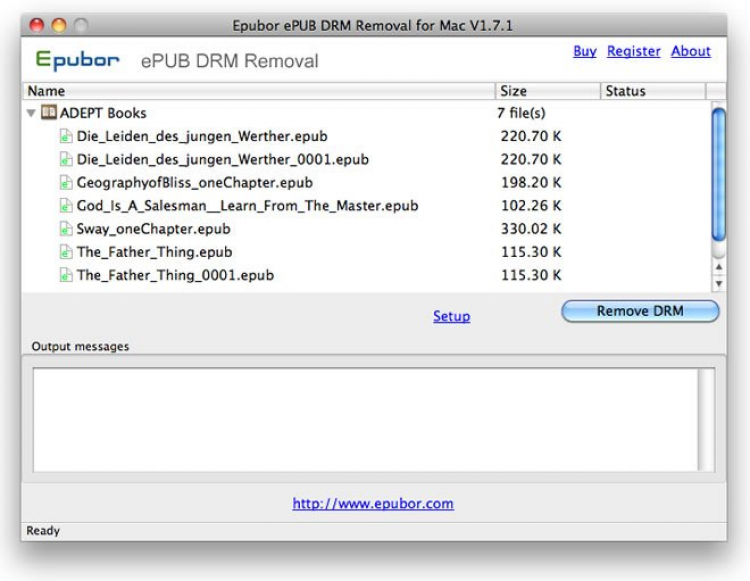The width and height of the screenshot is (750, 581).
Task: Open the About link
Action: [691, 51]
